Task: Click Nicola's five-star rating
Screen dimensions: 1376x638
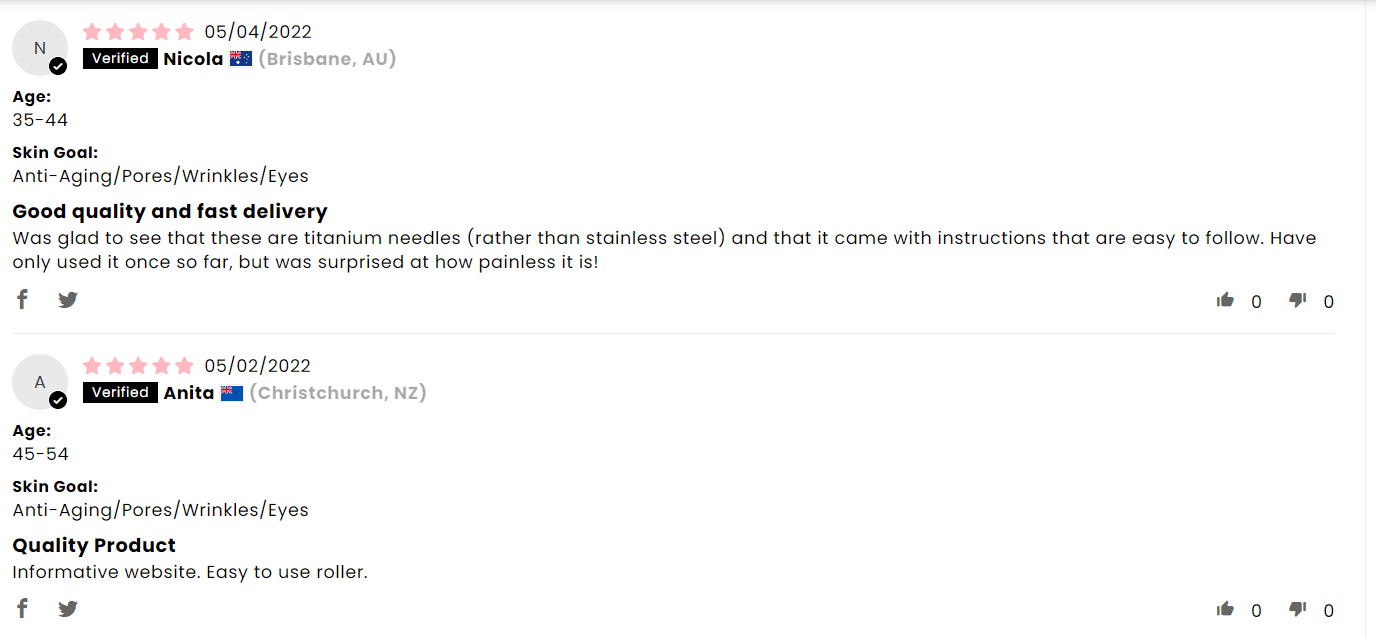Action: tap(138, 32)
